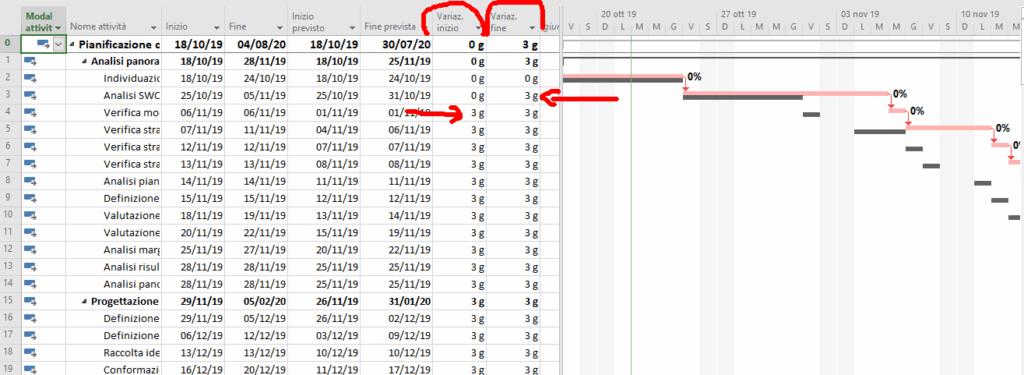The height and width of the screenshot is (375, 1024).
Task: Collapse the Pianificazione project summary task
Action: tap(72, 44)
